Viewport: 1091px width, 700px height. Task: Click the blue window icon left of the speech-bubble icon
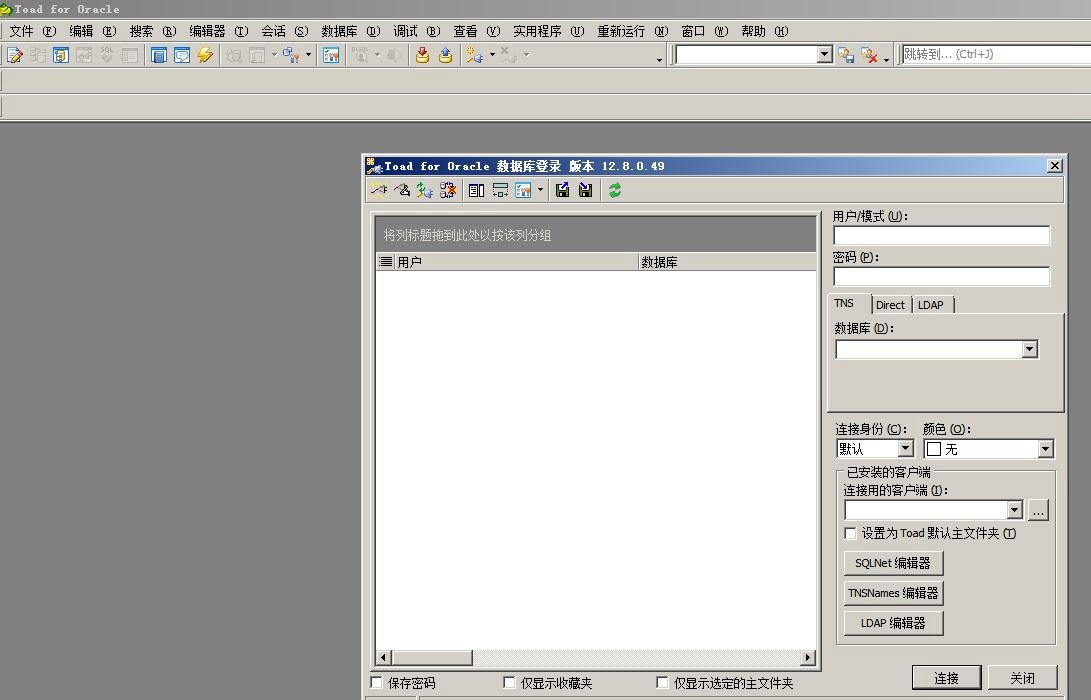159,55
